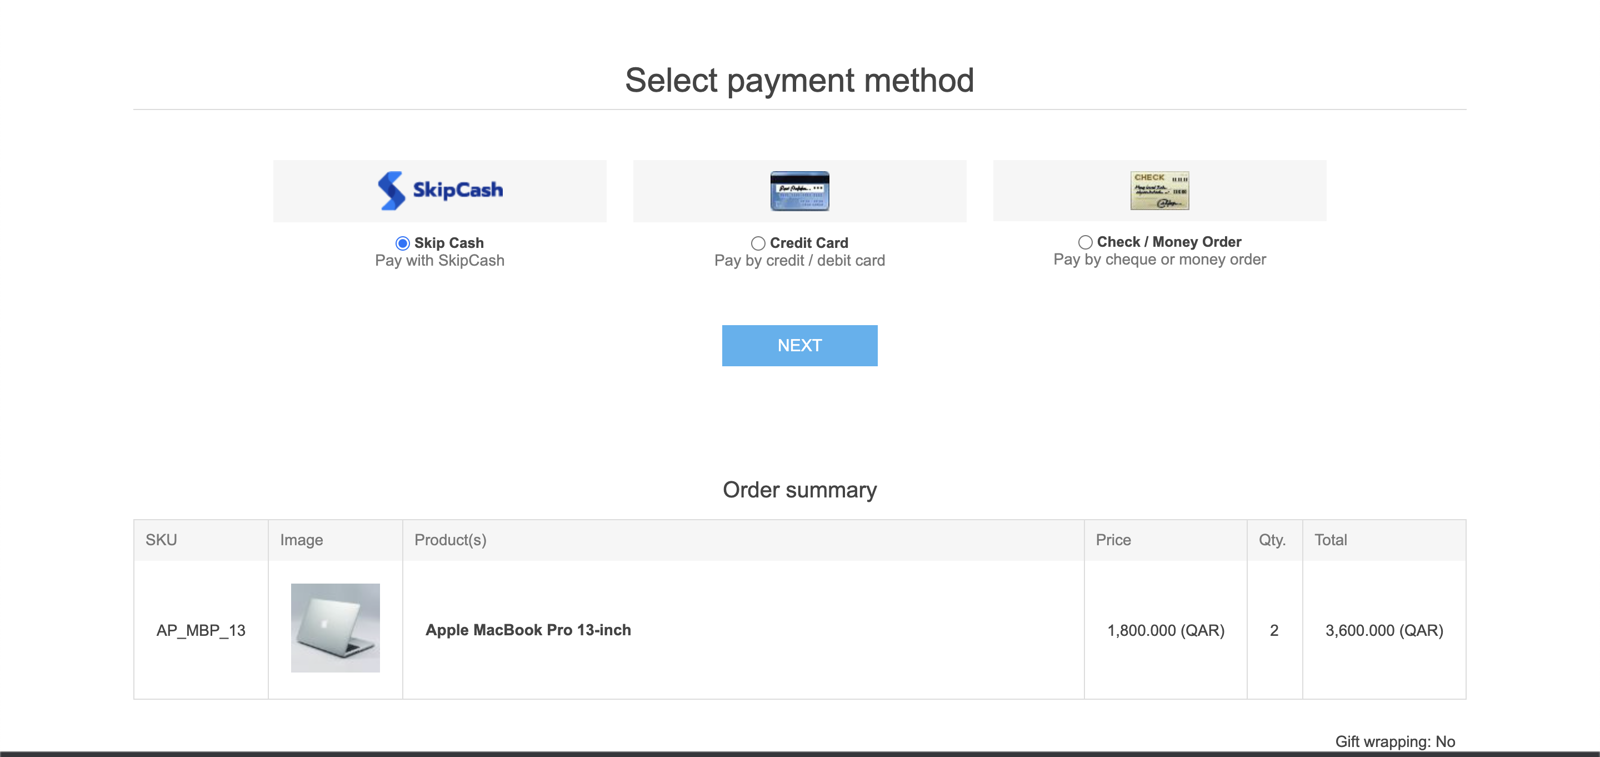Click the "Gift wrapping: No" text

click(1395, 742)
